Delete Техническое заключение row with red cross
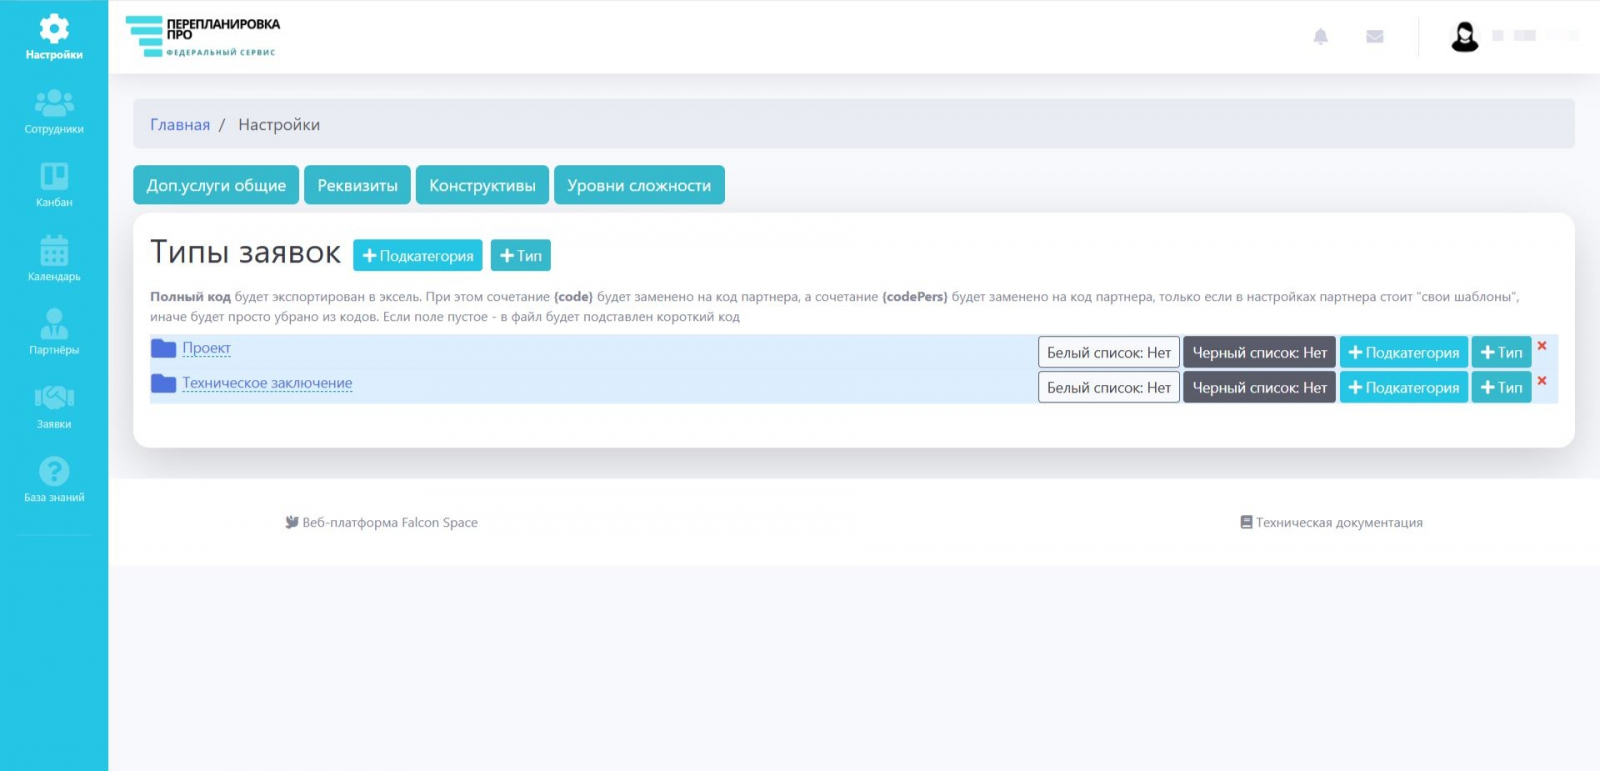Screen dimensions: 1600x771 click(x=1542, y=381)
